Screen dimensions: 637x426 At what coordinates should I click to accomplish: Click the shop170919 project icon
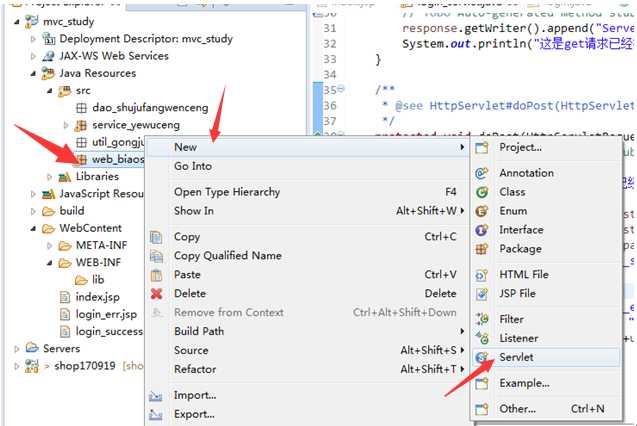click(x=32, y=365)
